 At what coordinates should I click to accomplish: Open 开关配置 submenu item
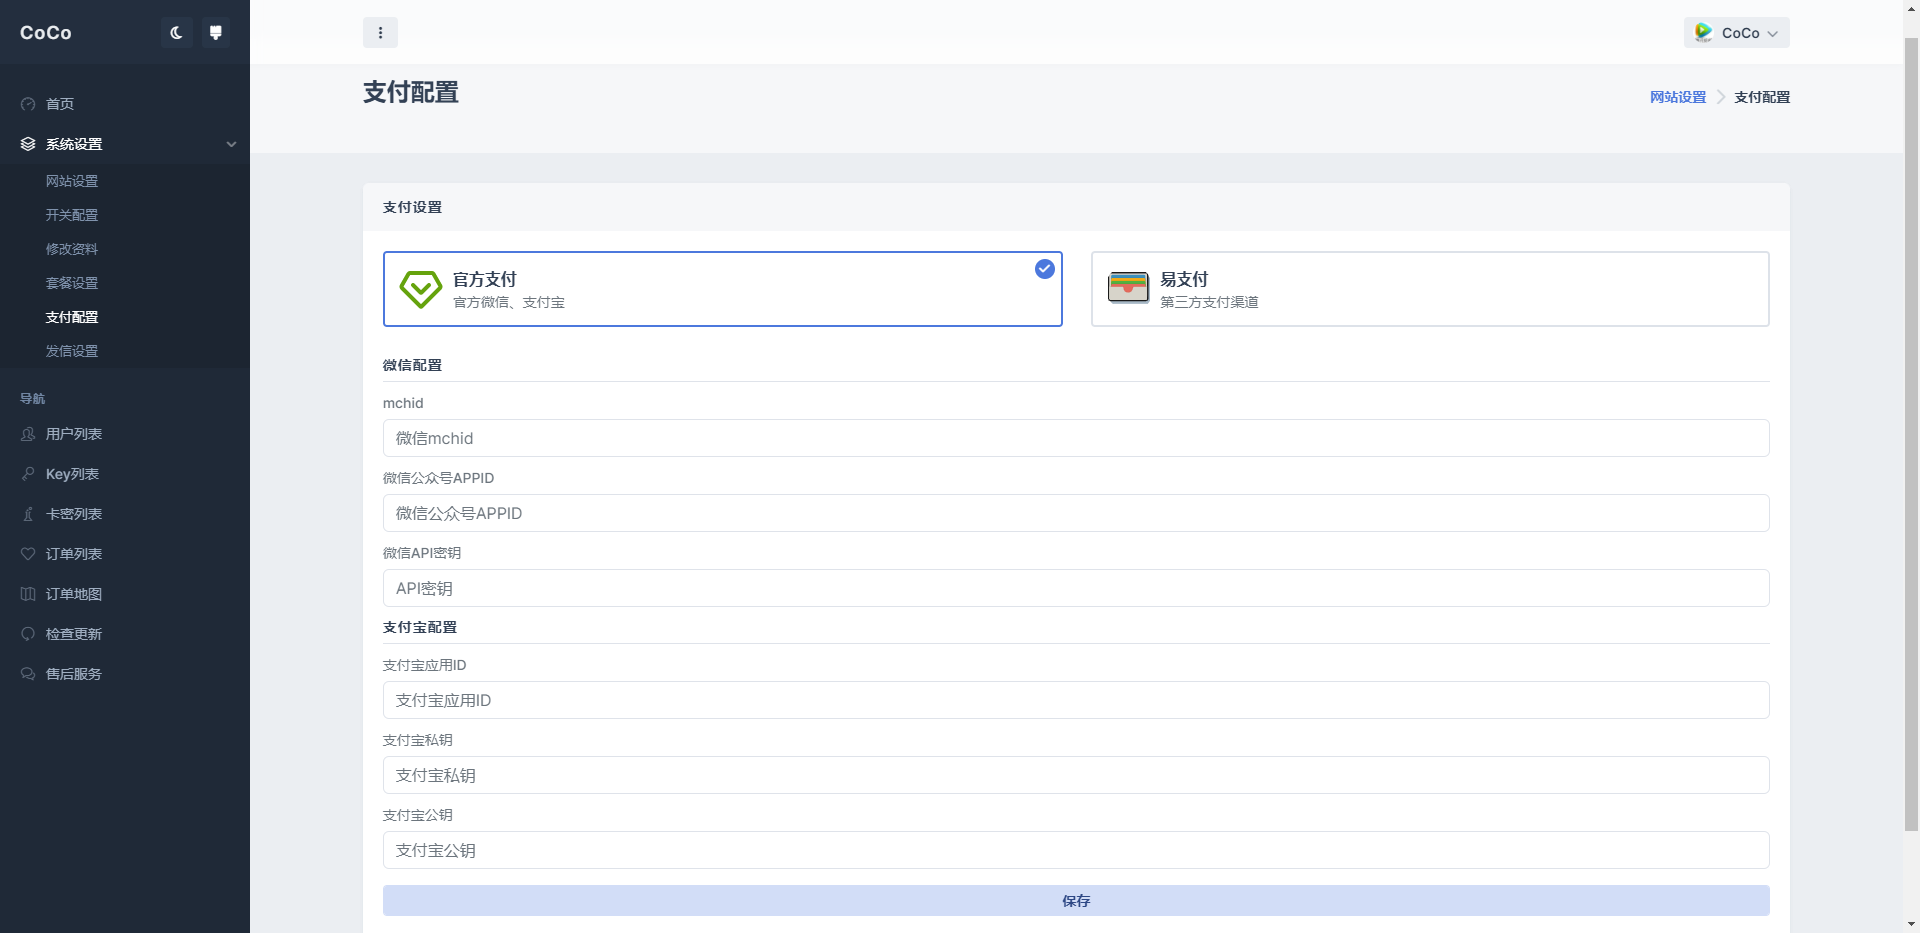(x=72, y=215)
